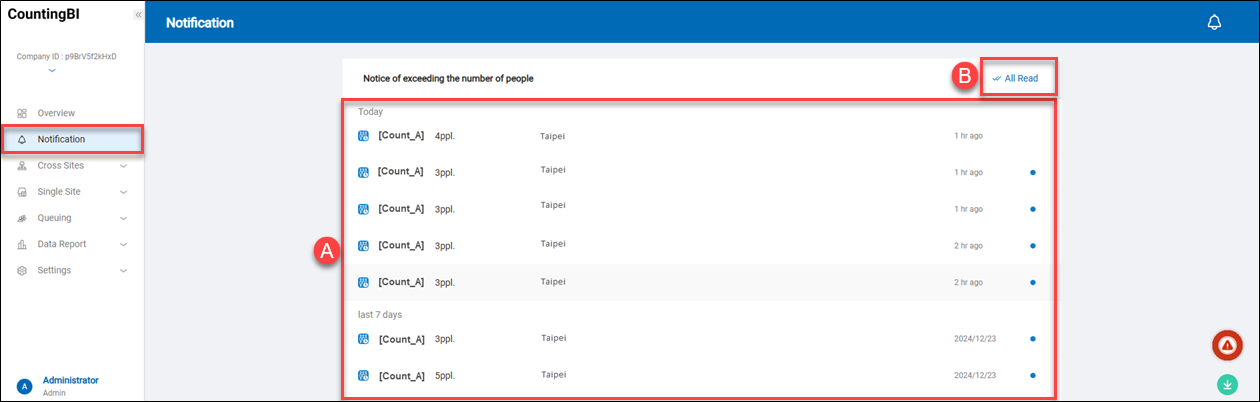Open the Notification menu item
This screenshot has width=1260, height=402.
coord(61,139)
